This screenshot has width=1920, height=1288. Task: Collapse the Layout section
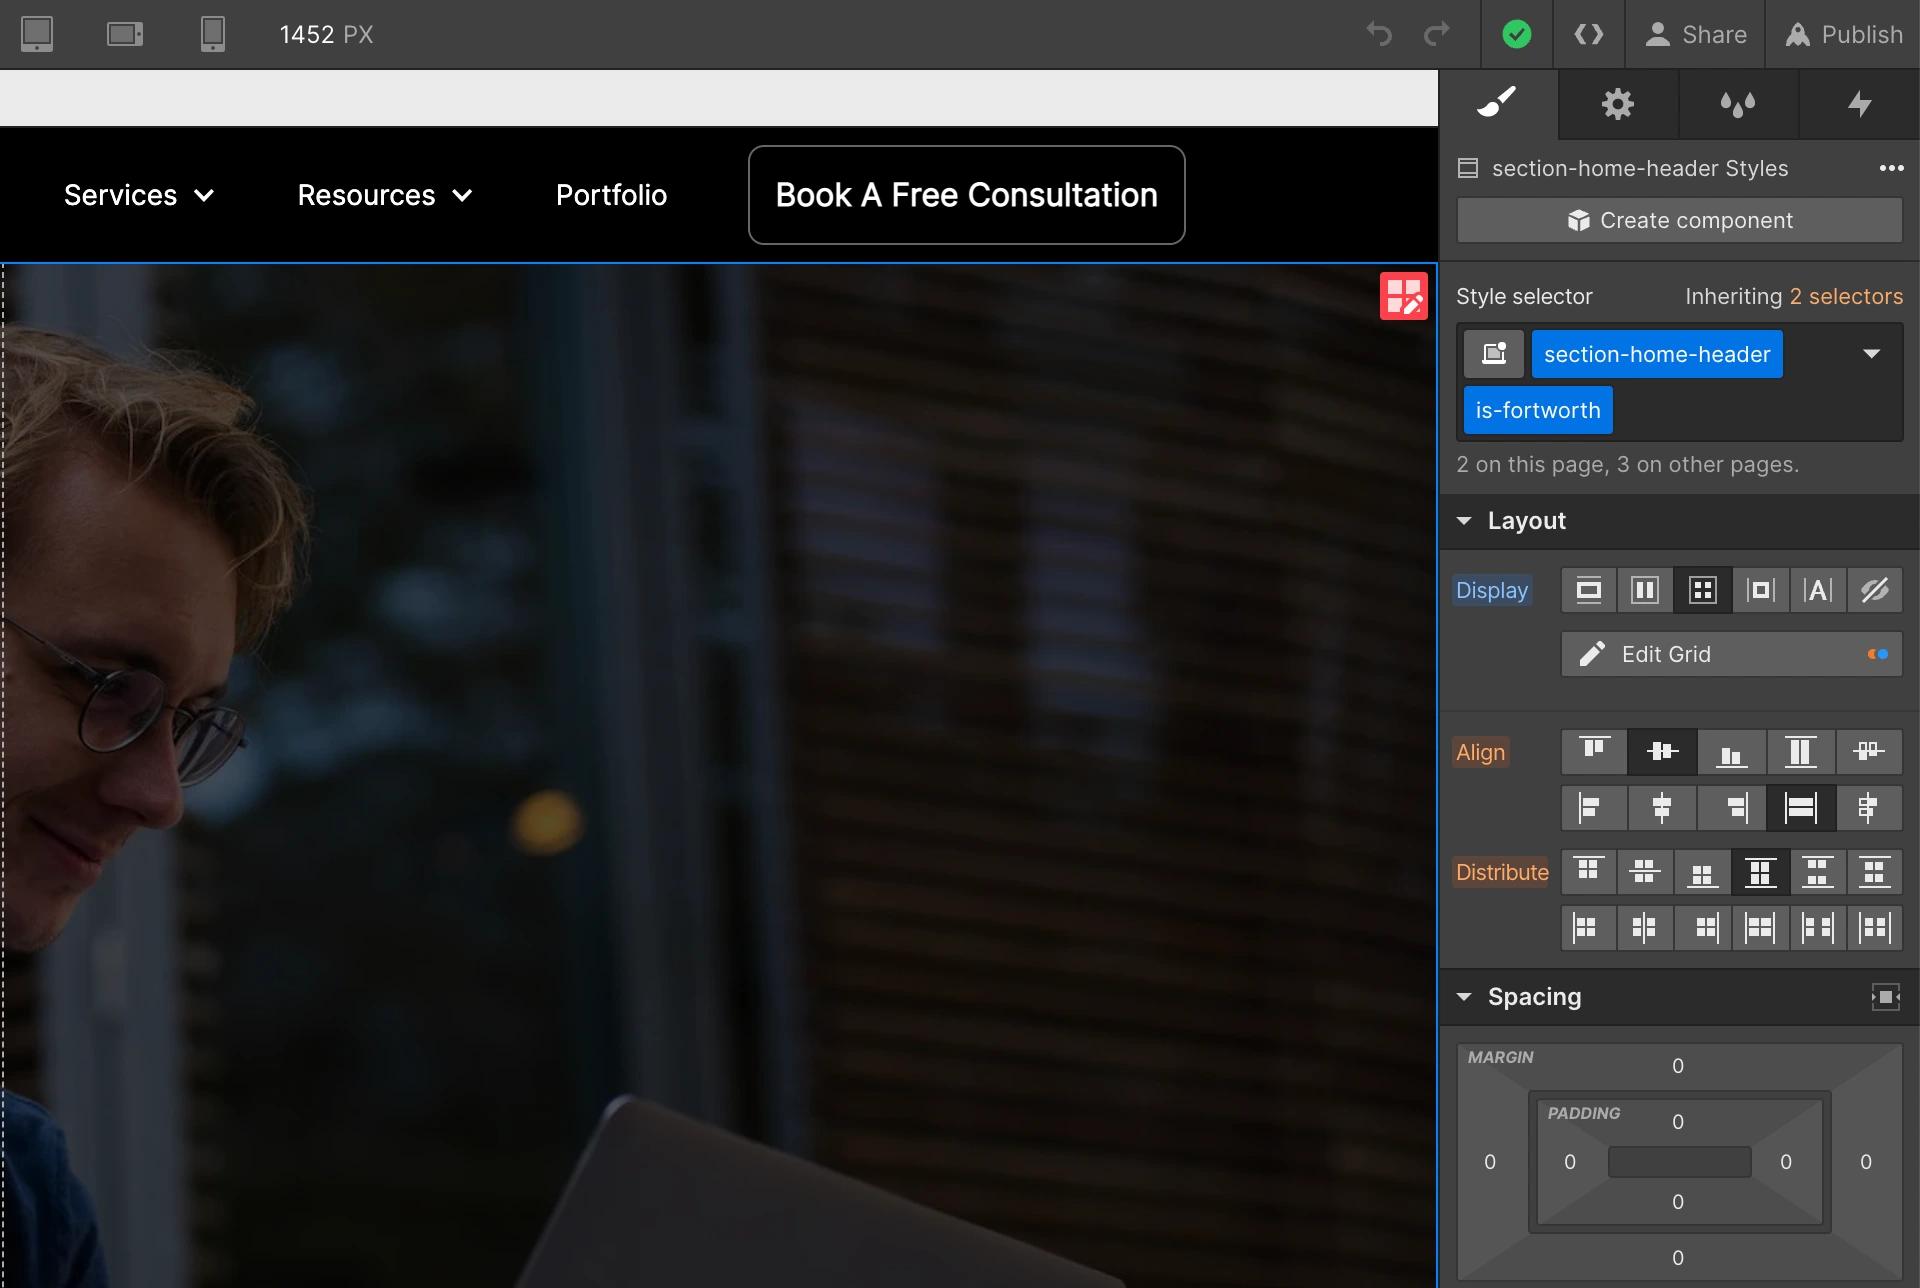coord(1464,521)
